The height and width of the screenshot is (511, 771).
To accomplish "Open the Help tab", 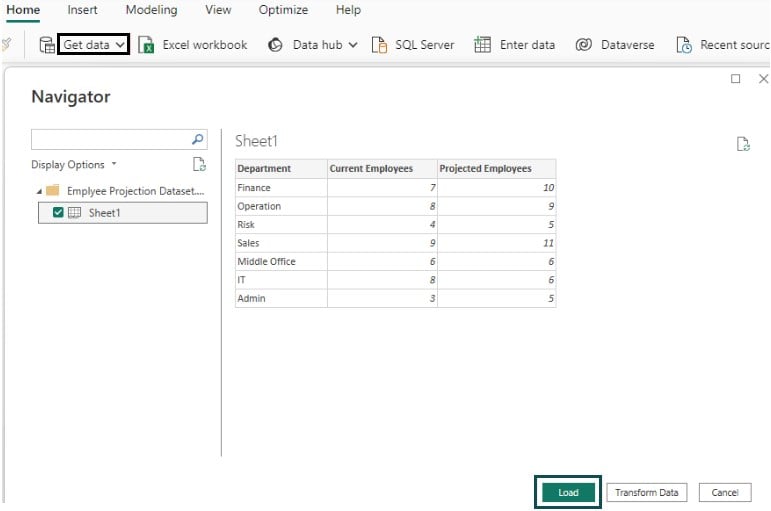I will click(x=348, y=10).
